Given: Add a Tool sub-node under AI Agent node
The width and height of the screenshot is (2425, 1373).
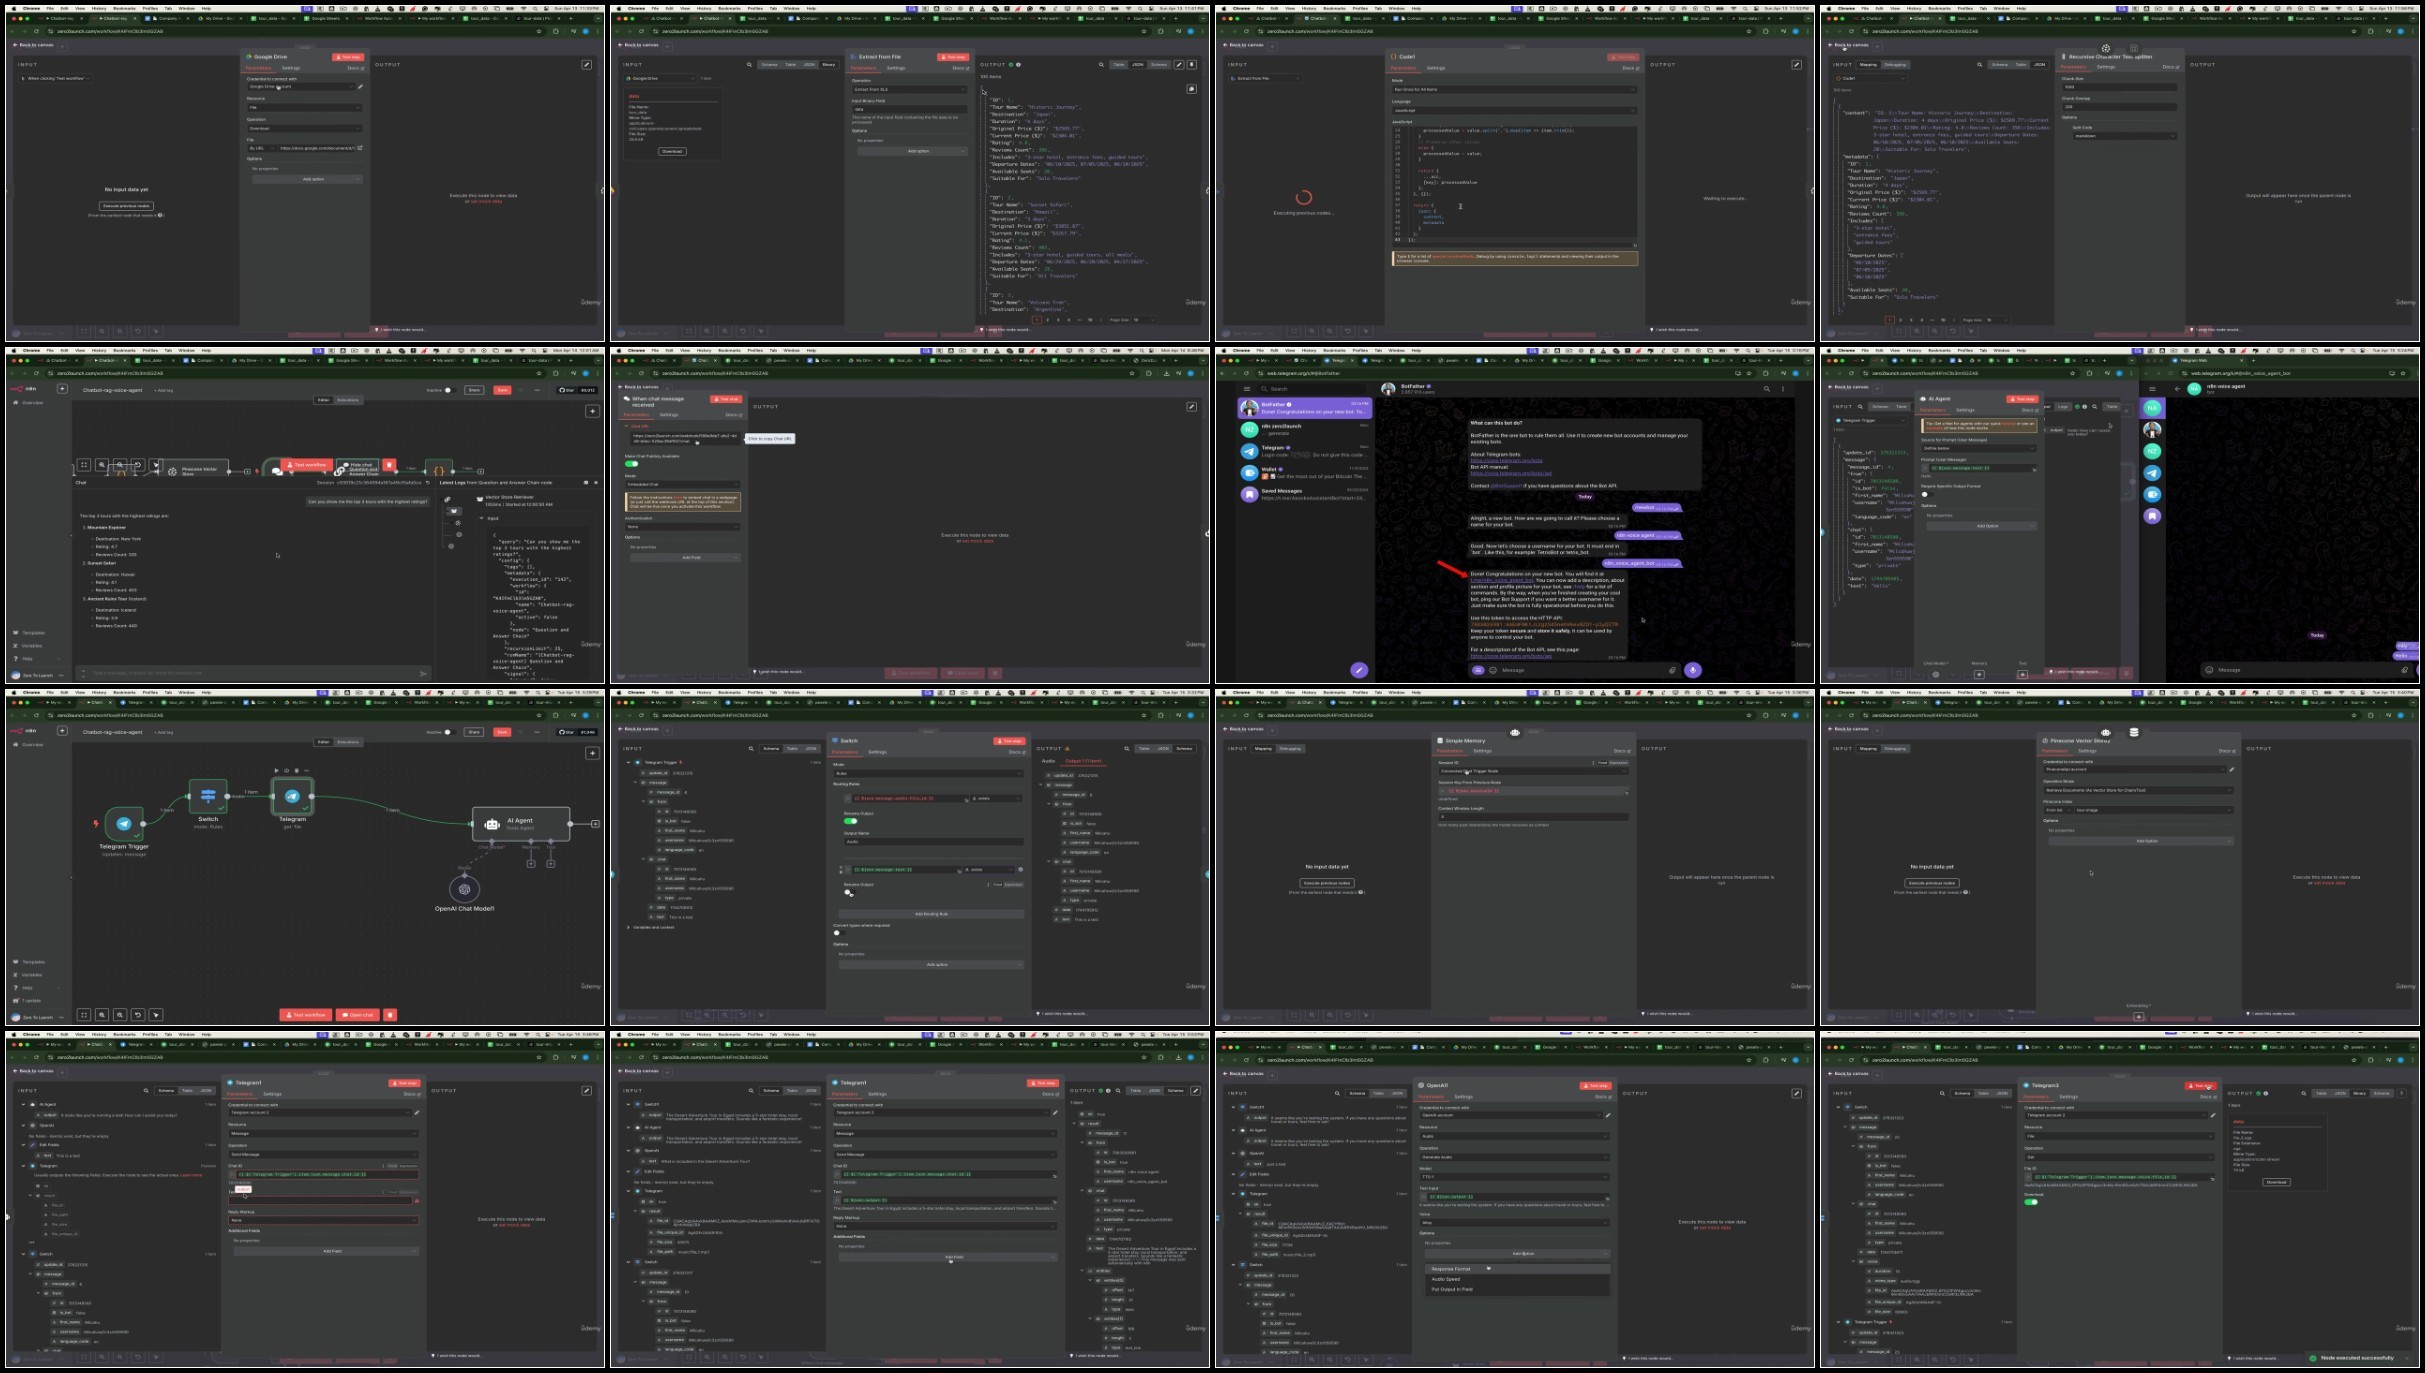Looking at the screenshot, I should pos(550,863).
